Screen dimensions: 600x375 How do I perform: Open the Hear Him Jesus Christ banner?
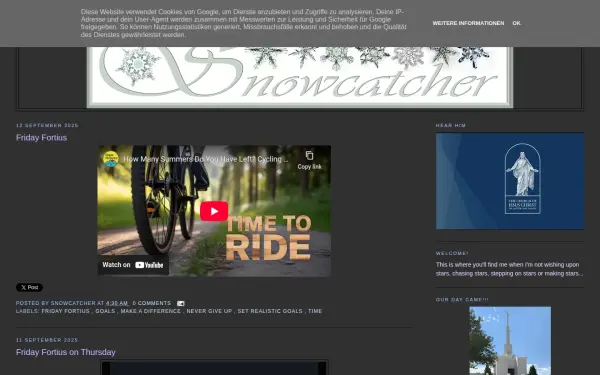tap(510, 181)
